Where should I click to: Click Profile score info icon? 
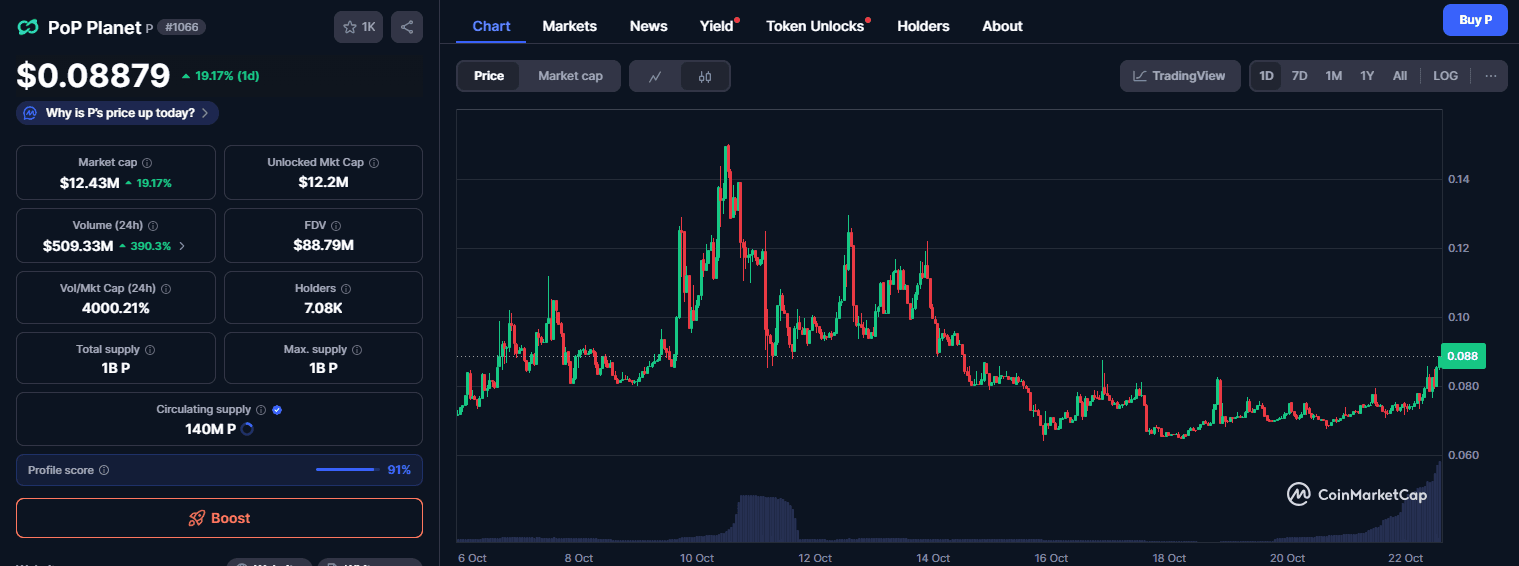[x=104, y=470]
